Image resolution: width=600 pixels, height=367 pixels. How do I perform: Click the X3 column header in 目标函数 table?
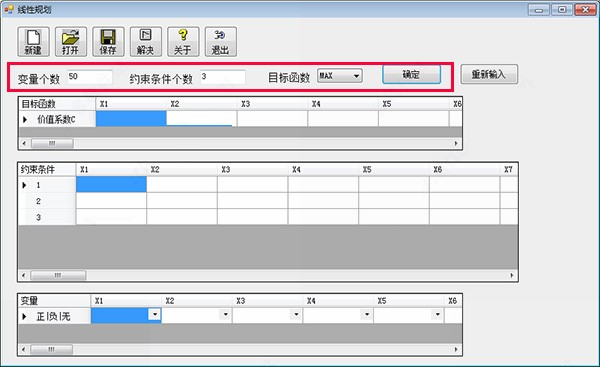coord(272,104)
